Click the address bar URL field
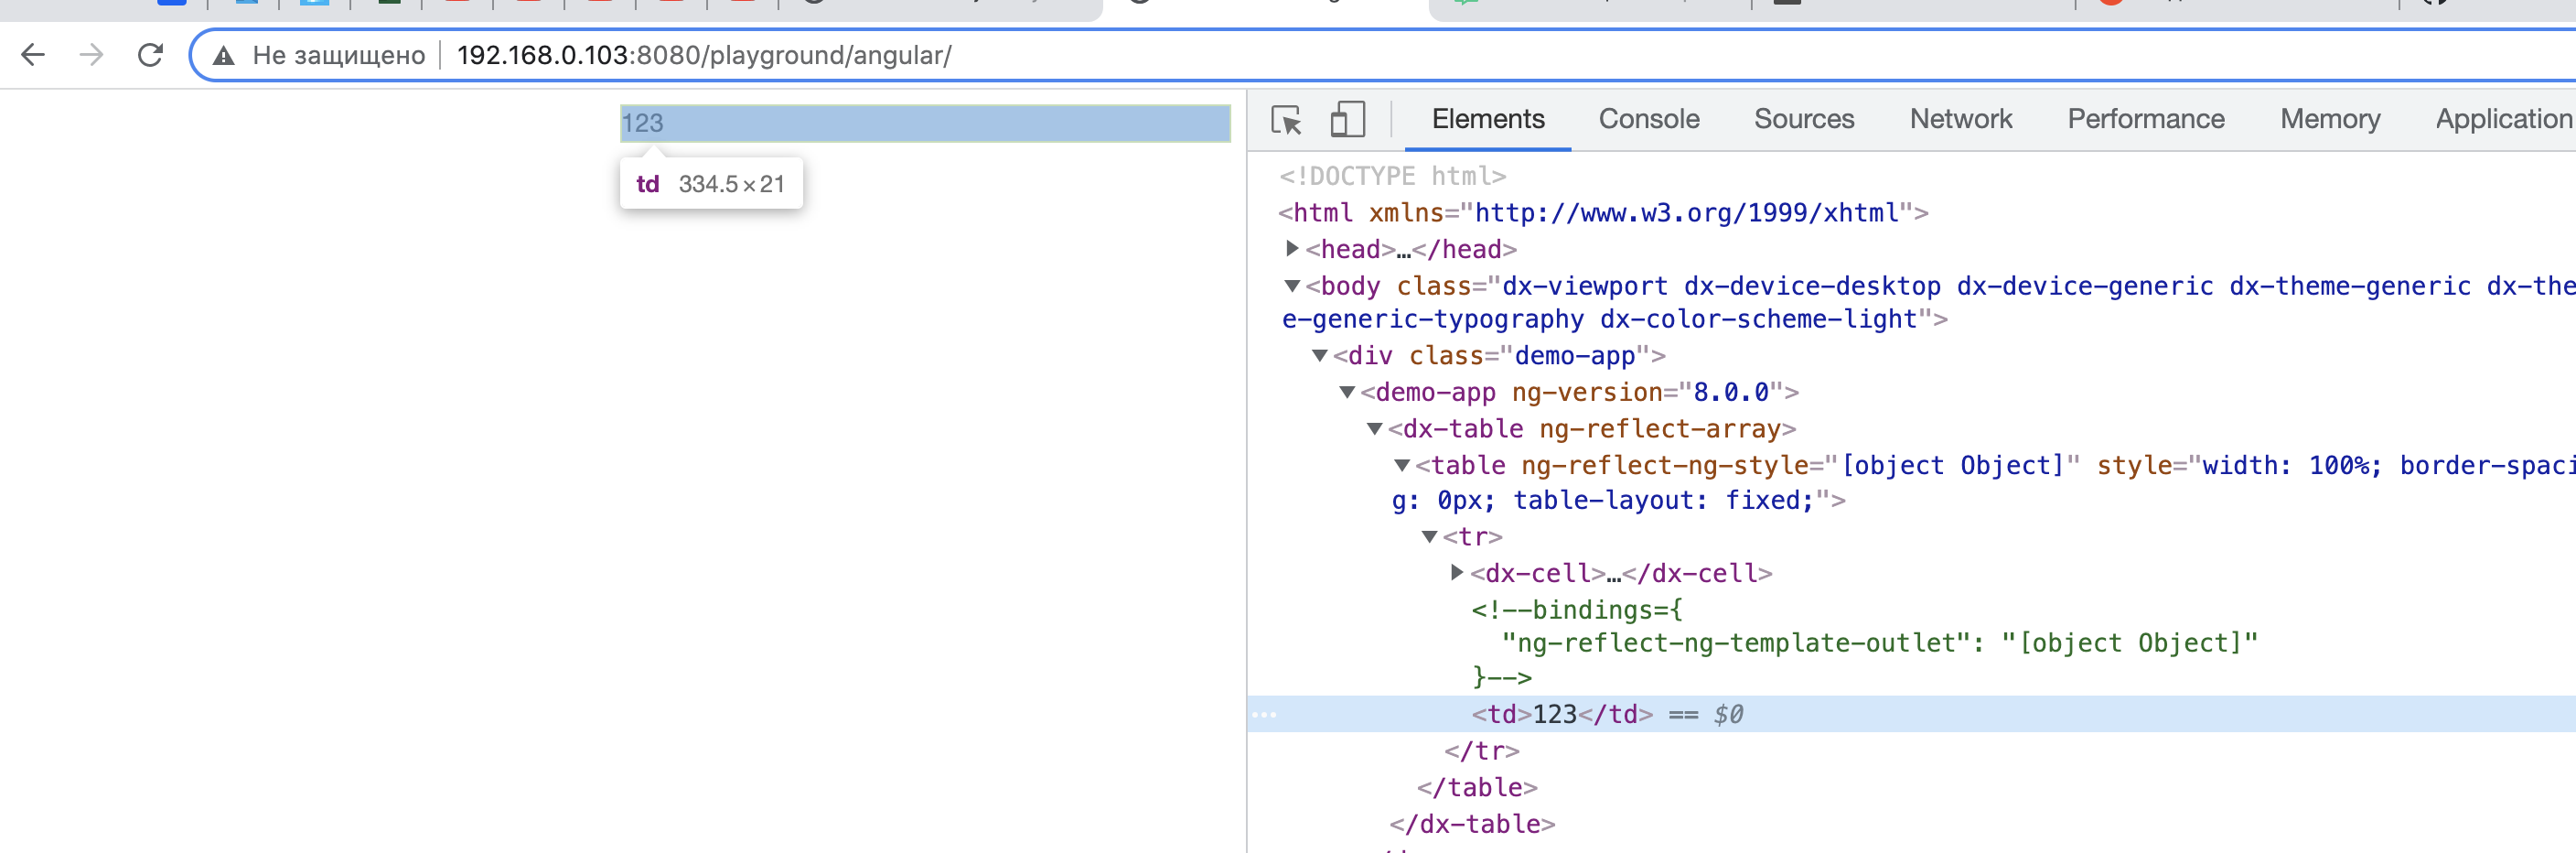 coord(700,55)
